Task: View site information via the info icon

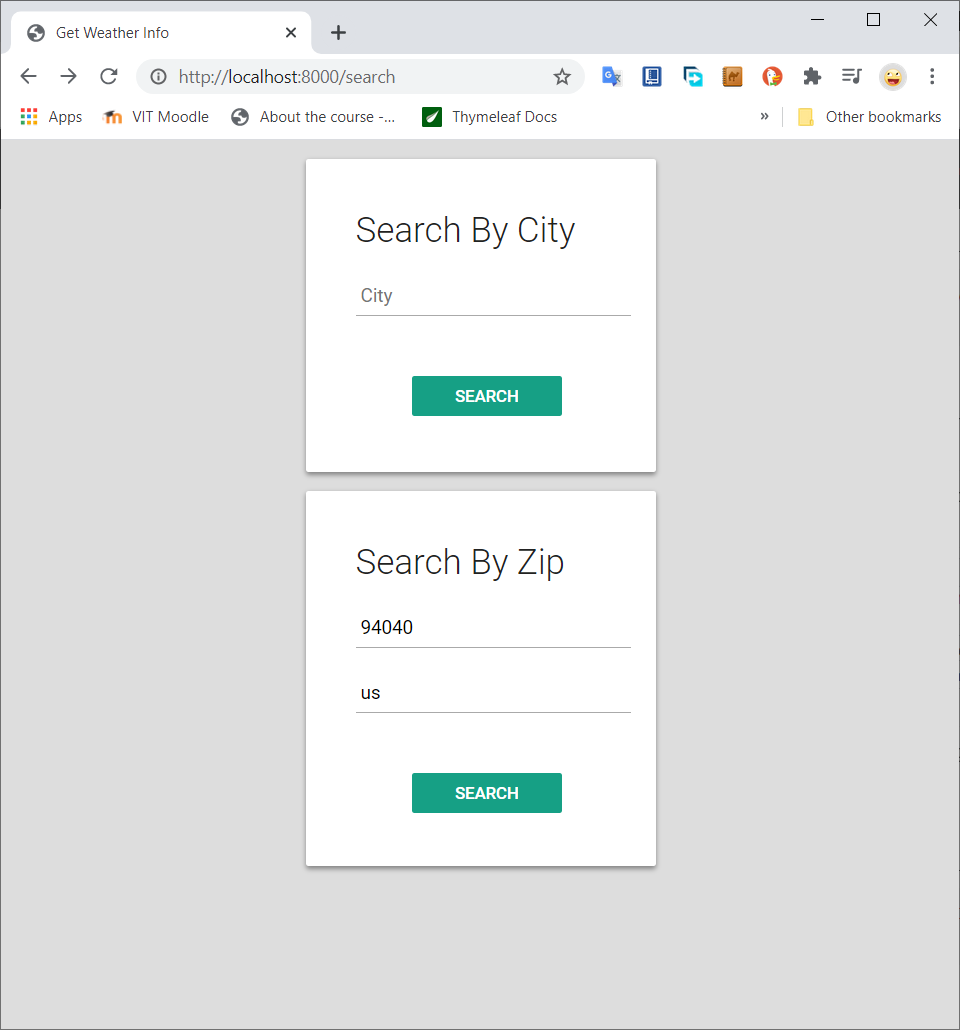Action: tap(158, 76)
